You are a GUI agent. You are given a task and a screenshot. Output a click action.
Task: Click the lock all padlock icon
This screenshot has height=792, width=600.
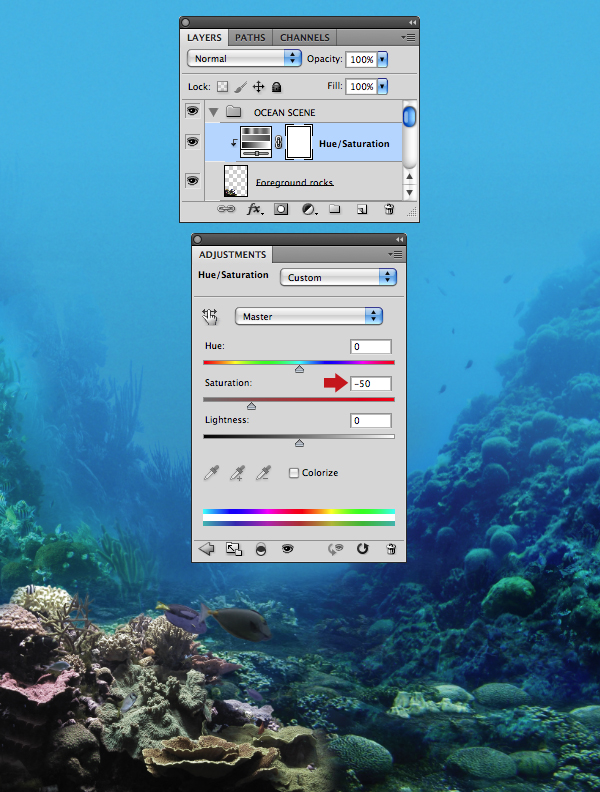coord(276,87)
